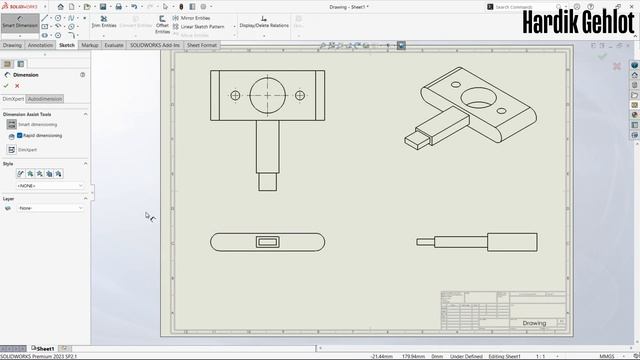Click the Add style star icon
This screenshot has height=360, width=640.
30,174
